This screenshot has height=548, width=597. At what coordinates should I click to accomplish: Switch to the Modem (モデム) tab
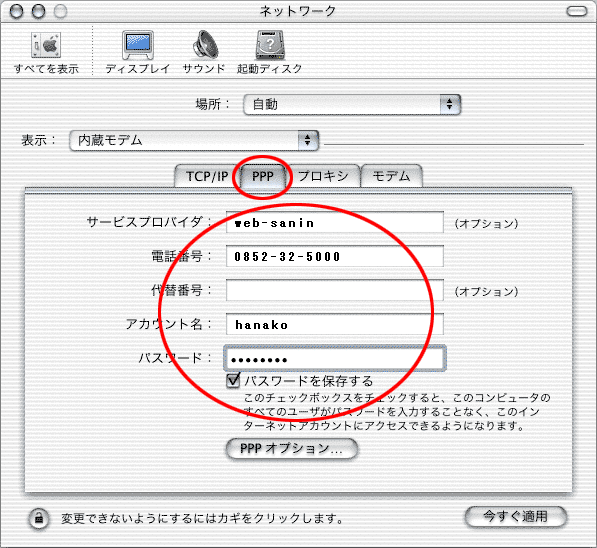[391, 176]
